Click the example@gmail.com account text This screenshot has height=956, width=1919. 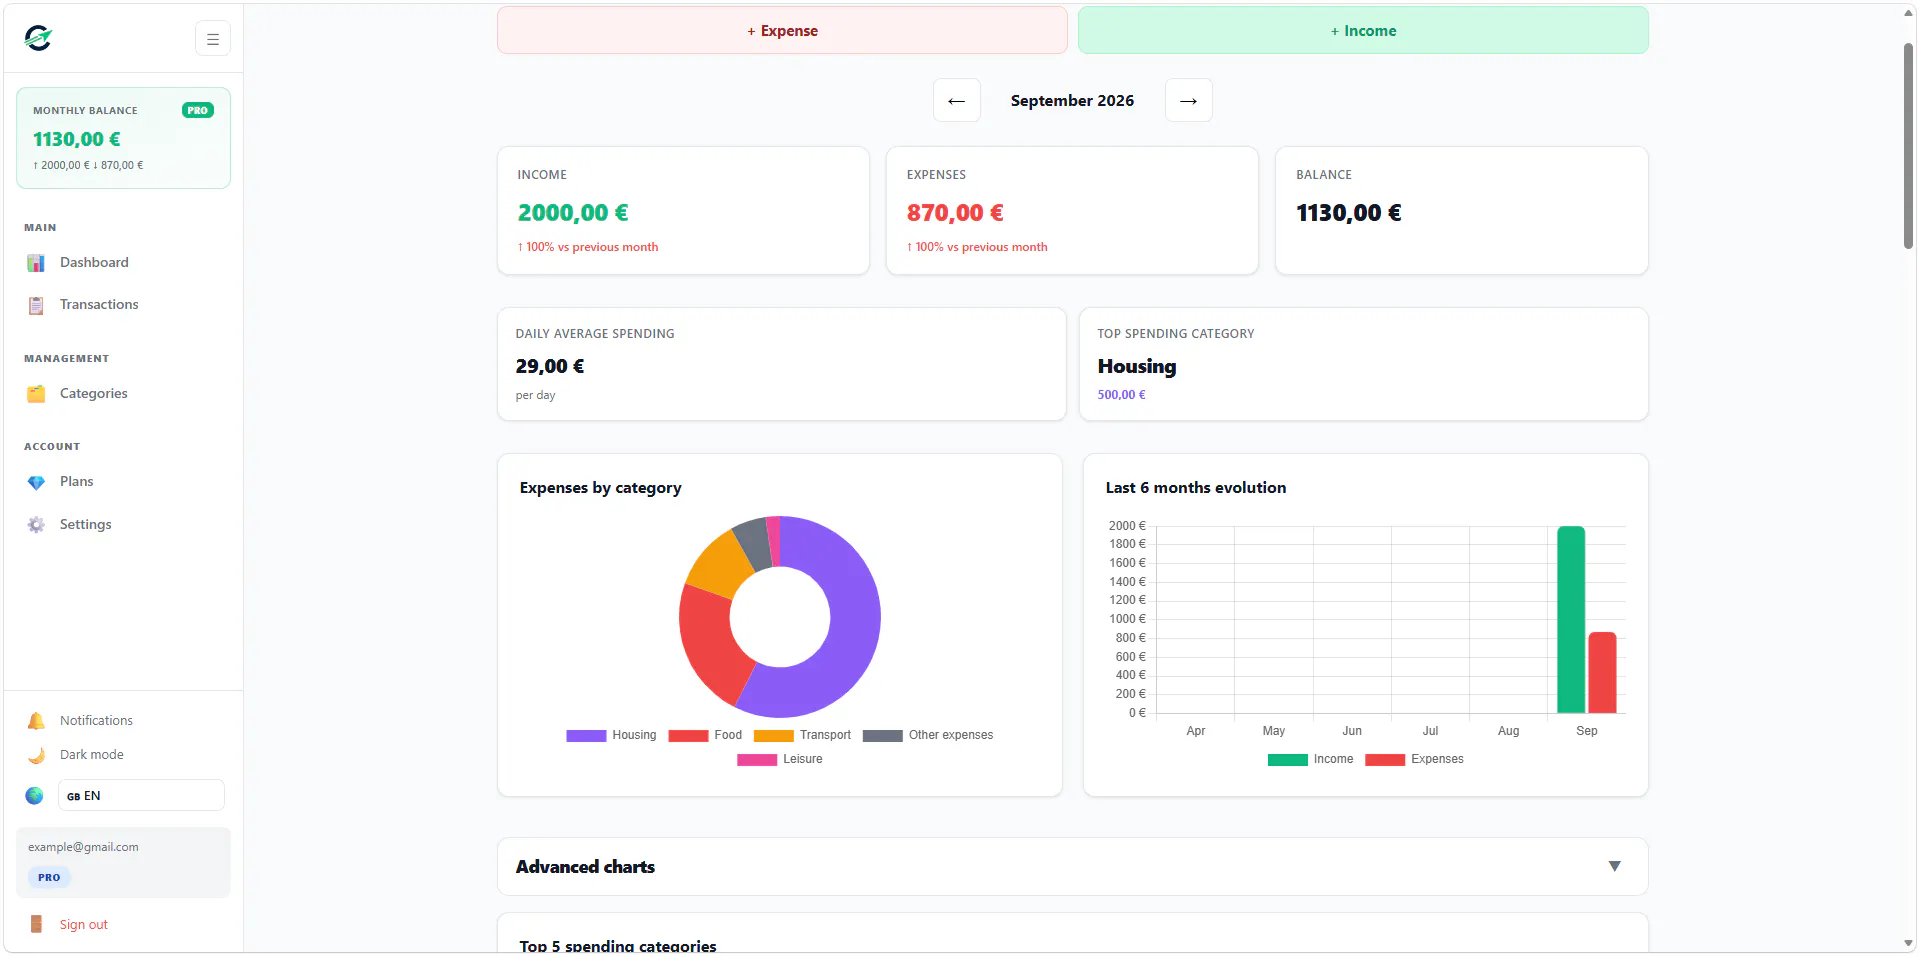click(x=84, y=847)
